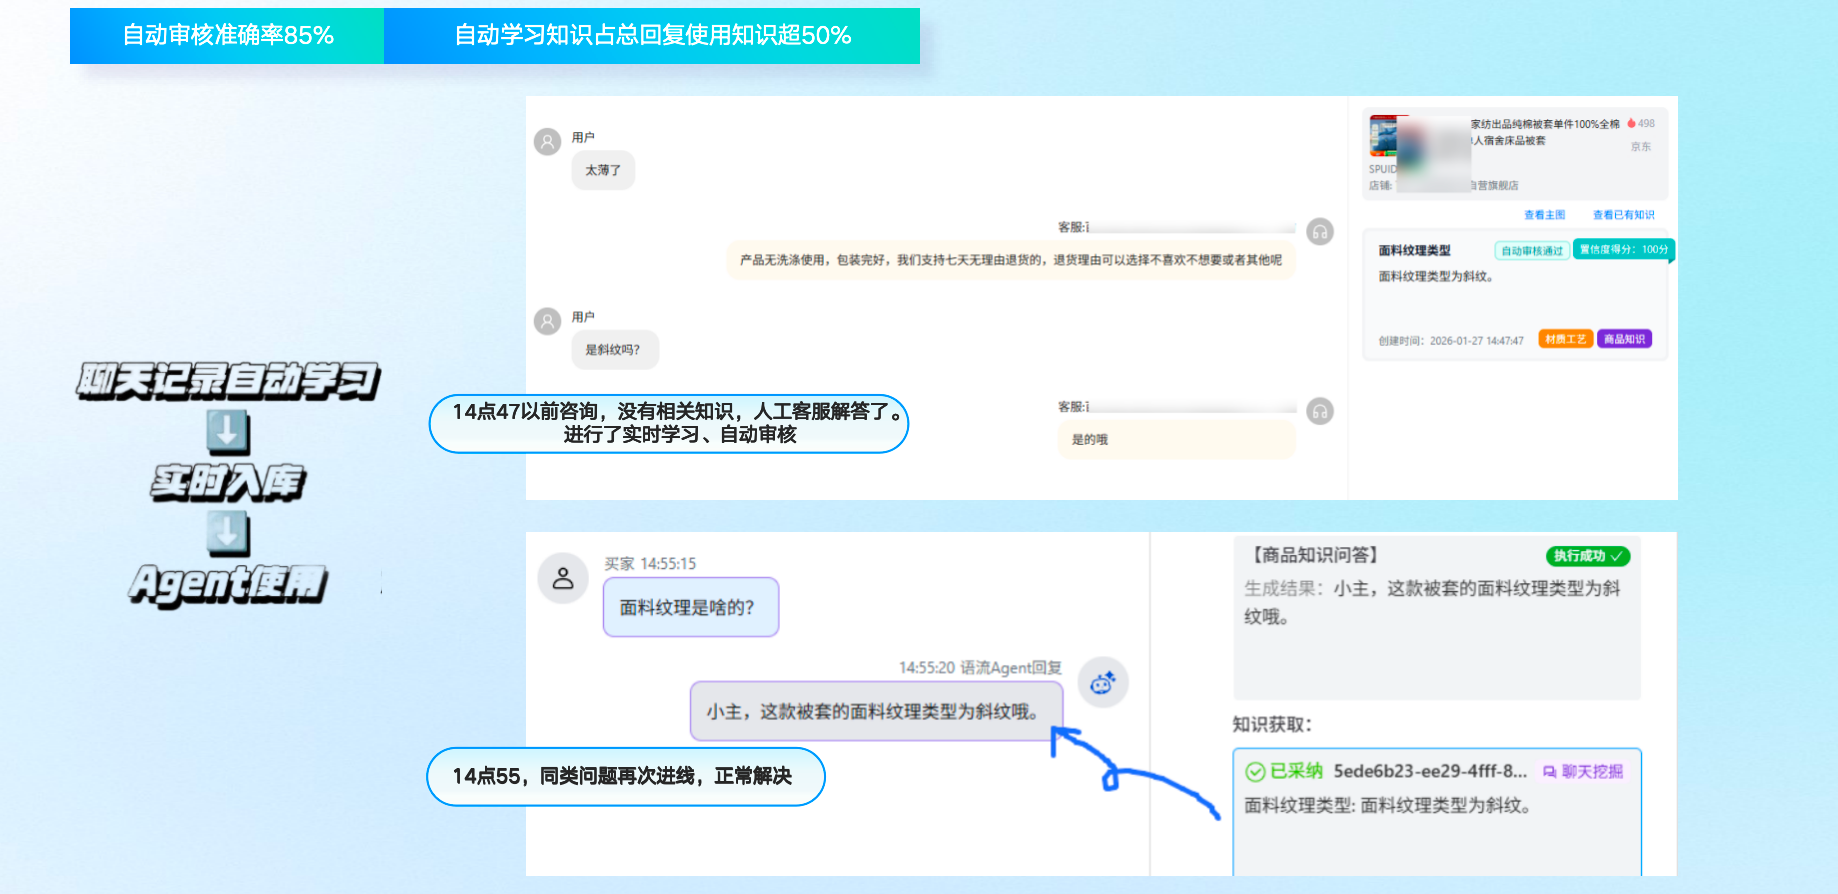Click the '太薄了' message bubble
The image size is (1838, 894).
(603, 170)
